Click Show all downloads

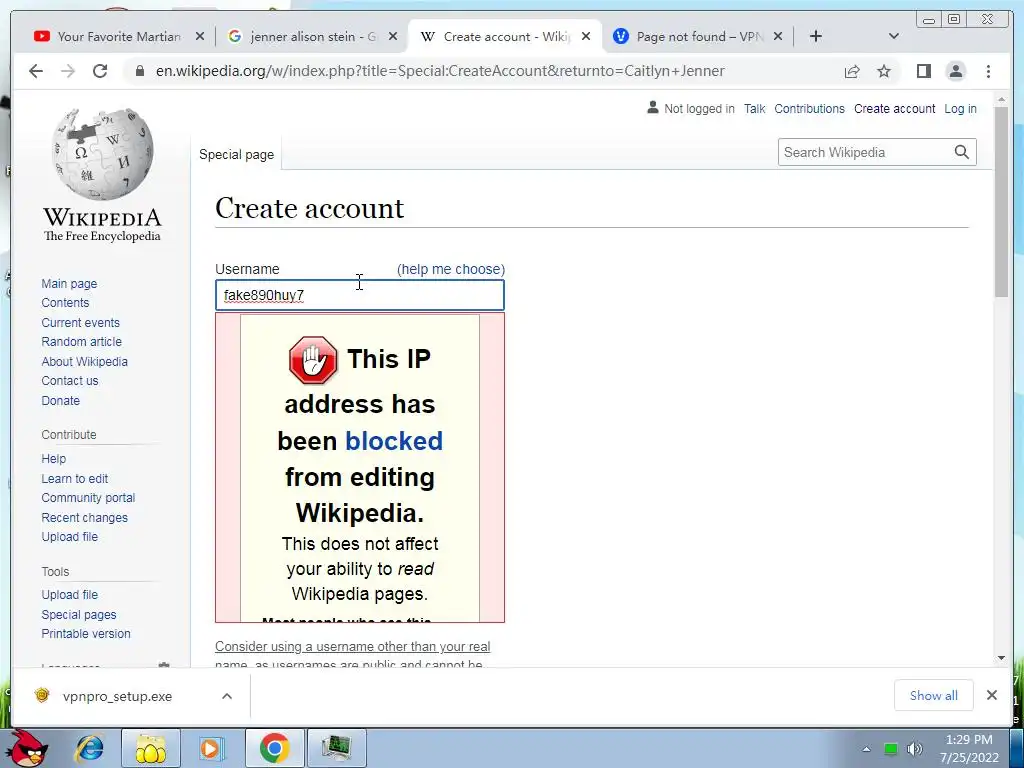click(934, 696)
